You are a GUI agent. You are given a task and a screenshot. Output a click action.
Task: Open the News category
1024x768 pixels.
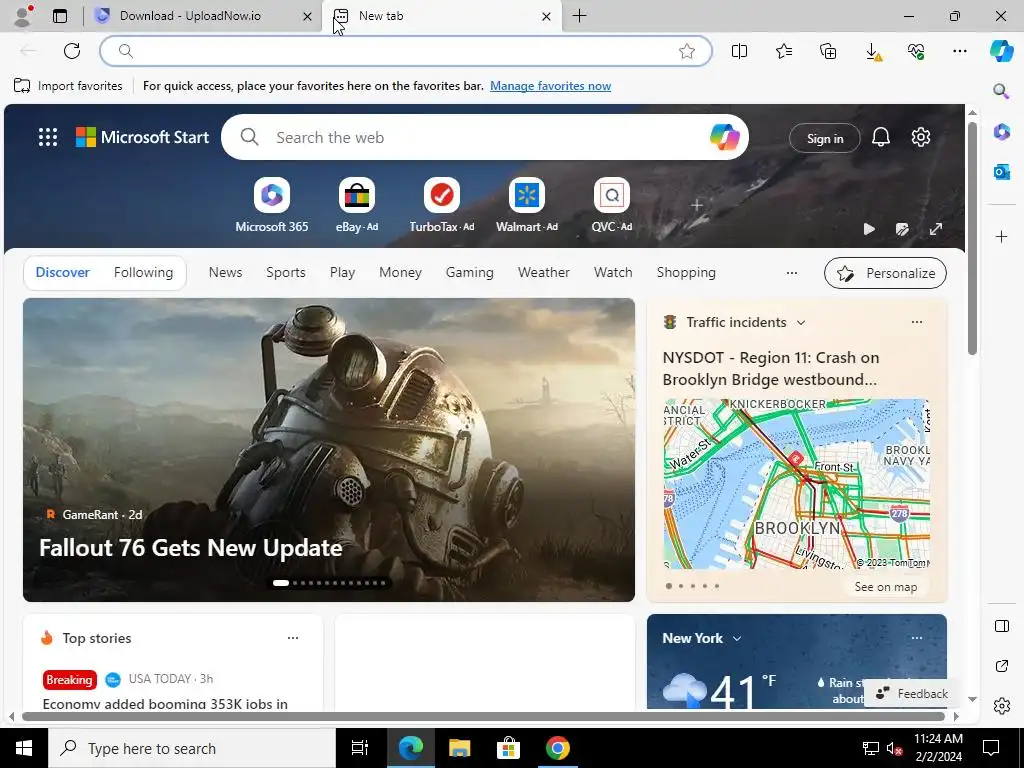[225, 272]
